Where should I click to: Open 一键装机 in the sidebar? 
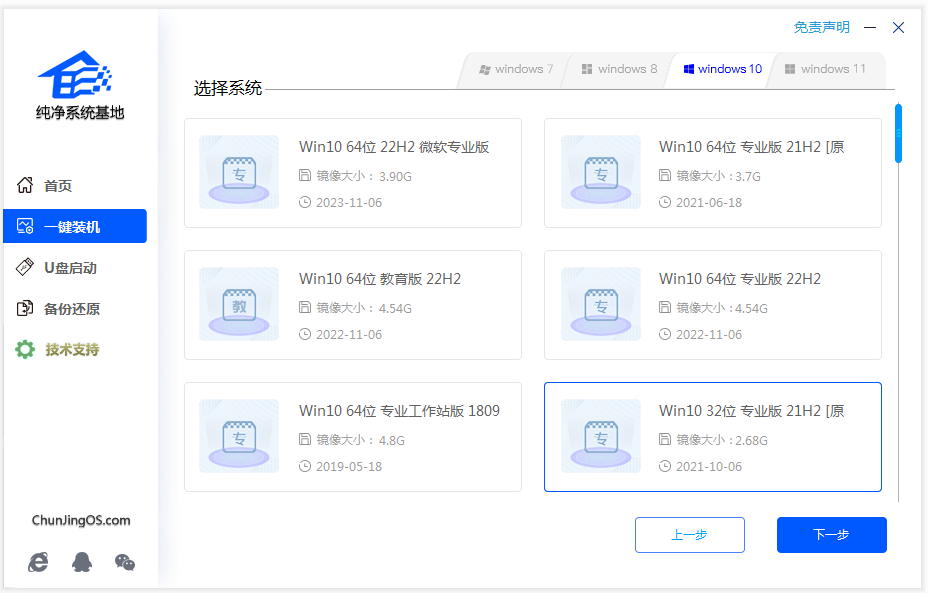[x=75, y=226]
